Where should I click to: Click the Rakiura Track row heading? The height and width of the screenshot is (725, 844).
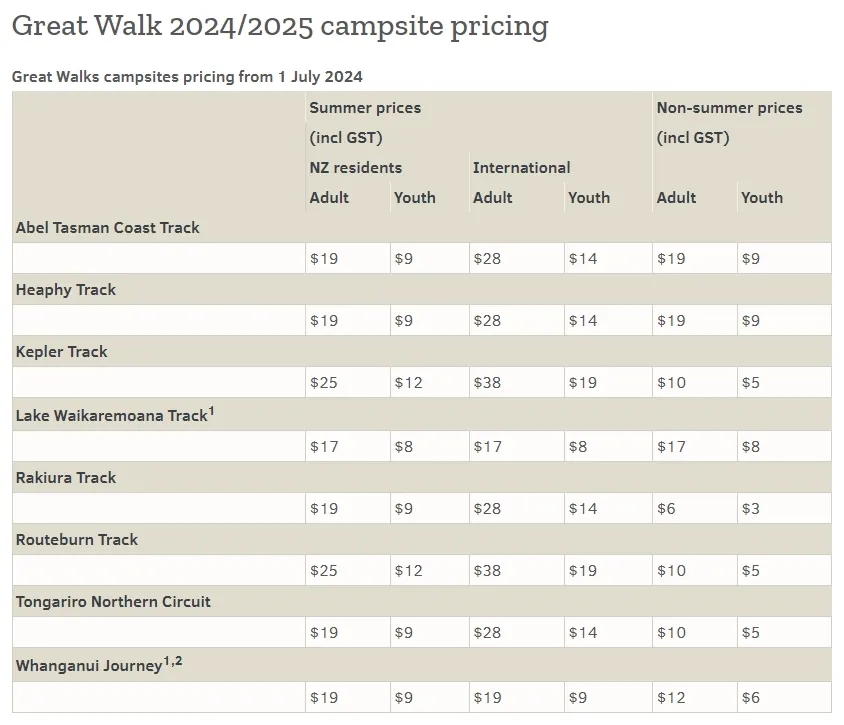[x=66, y=478]
